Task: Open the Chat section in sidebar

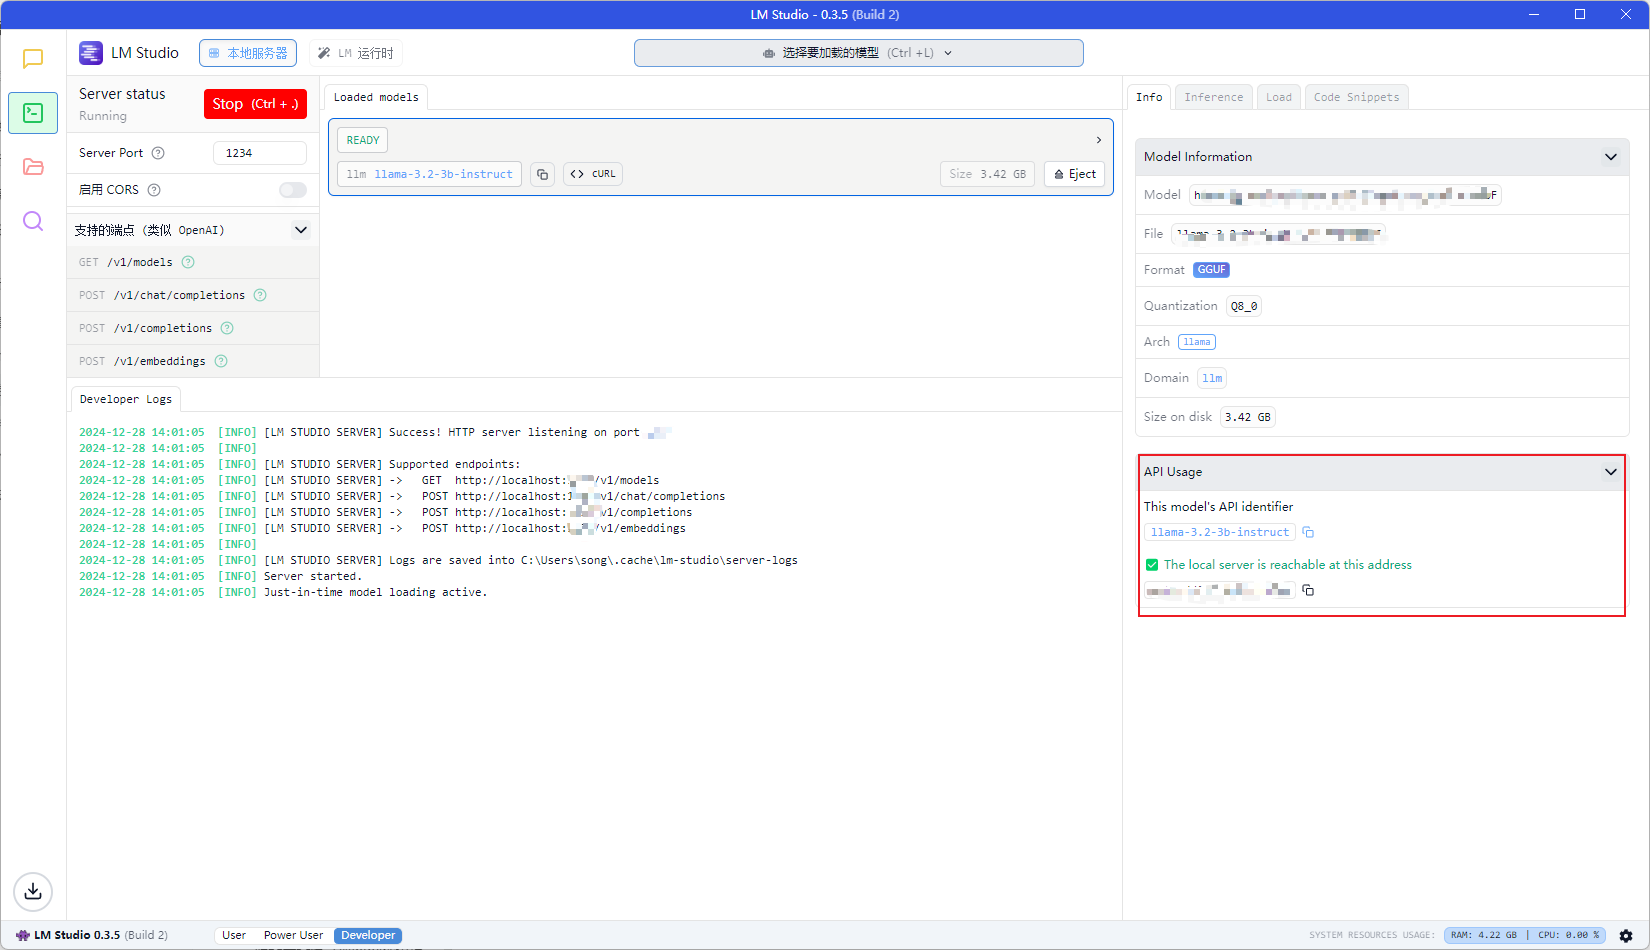Action: coord(33,59)
